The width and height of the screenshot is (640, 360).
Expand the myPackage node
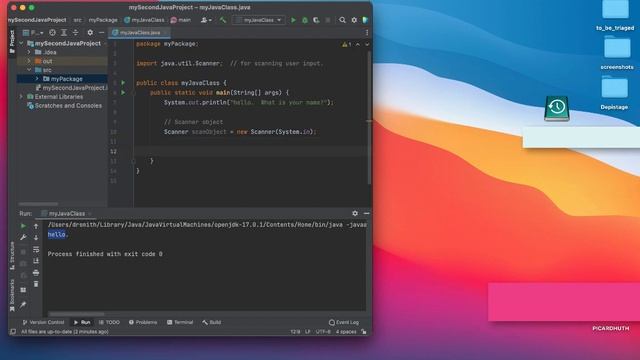[x=37, y=79]
